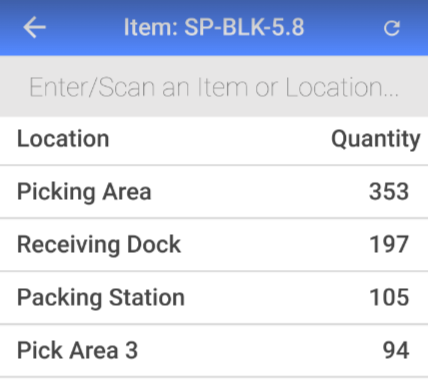The width and height of the screenshot is (428, 381).
Task: Select the Packing Station location name
Action: tap(101, 298)
